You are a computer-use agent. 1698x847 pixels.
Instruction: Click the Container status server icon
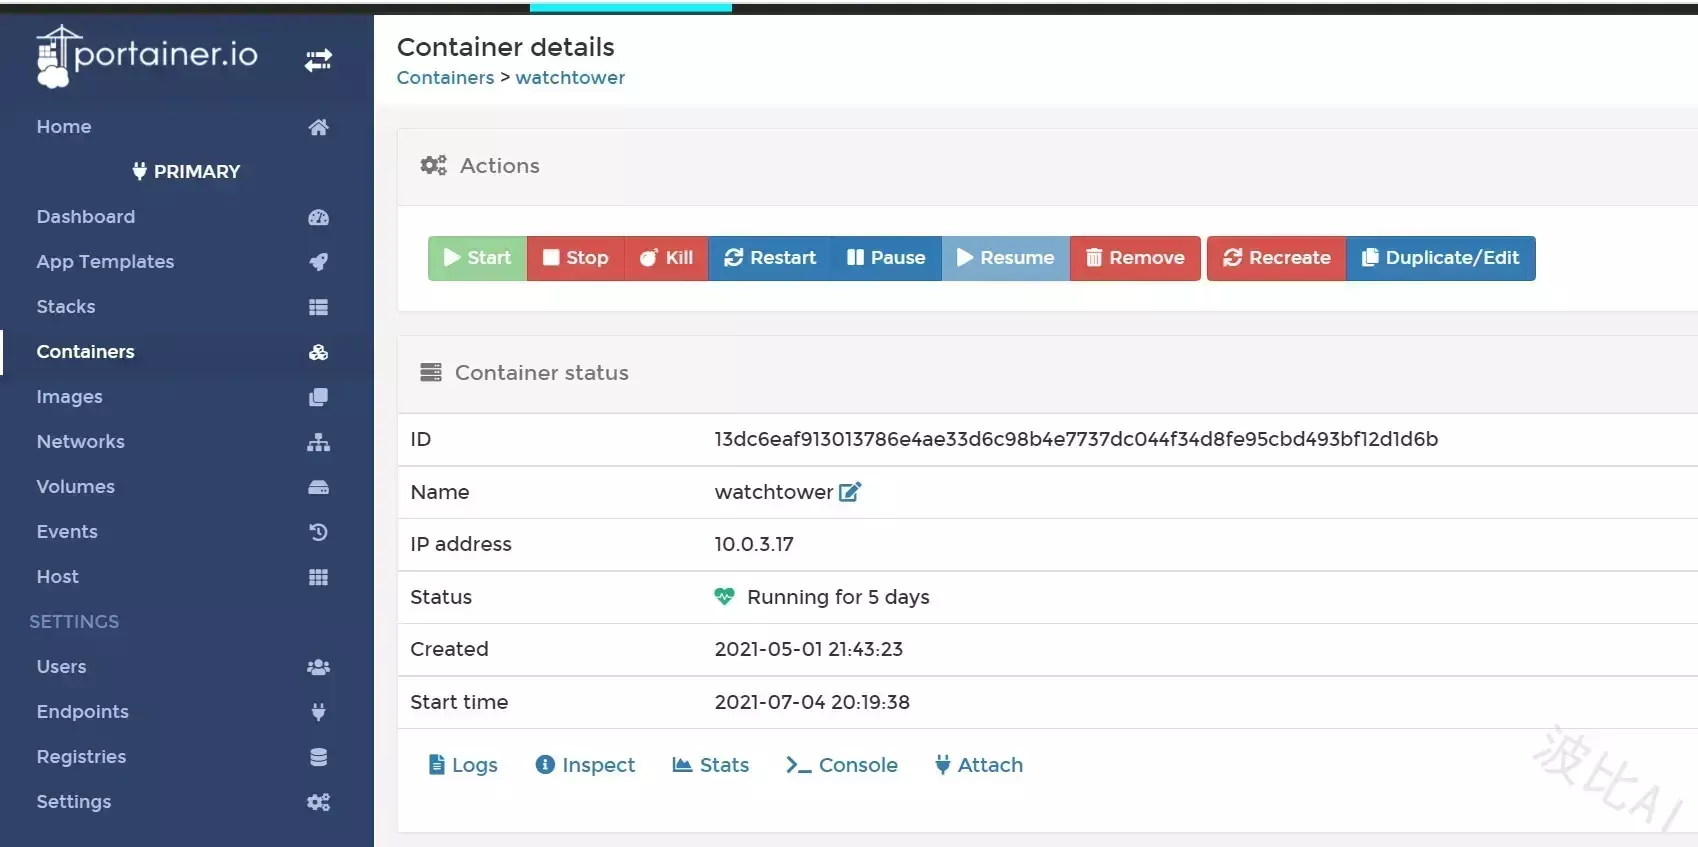431,372
